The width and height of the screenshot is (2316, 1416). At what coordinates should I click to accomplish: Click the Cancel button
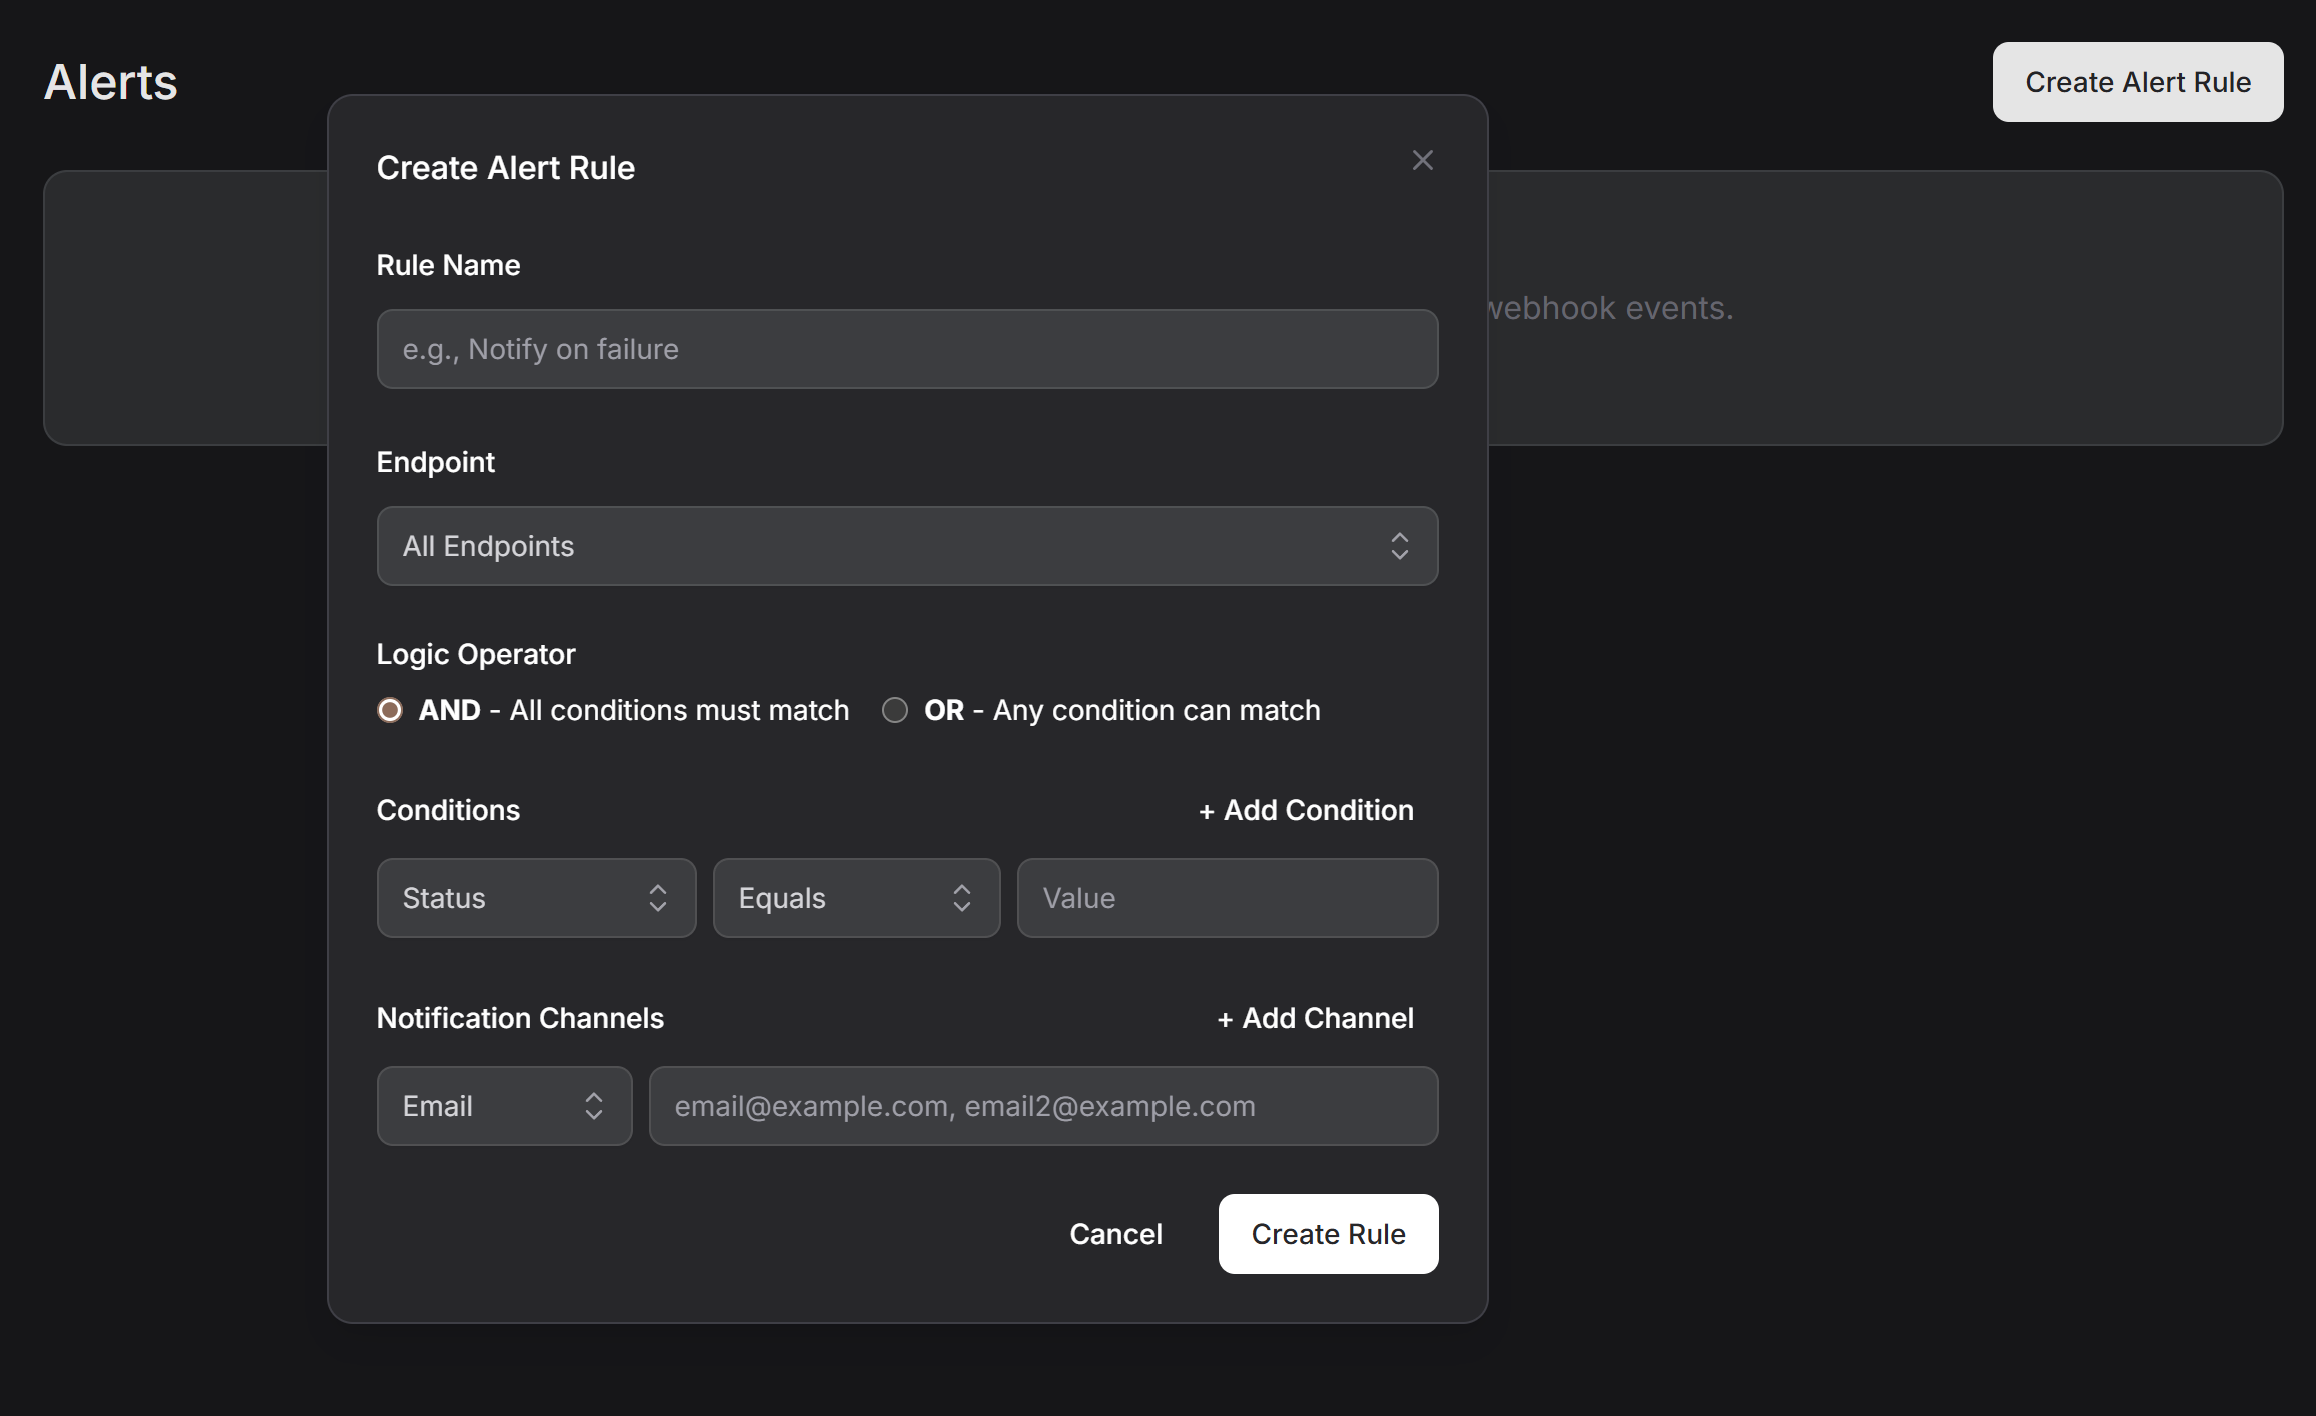click(x=1116, y=1234)
